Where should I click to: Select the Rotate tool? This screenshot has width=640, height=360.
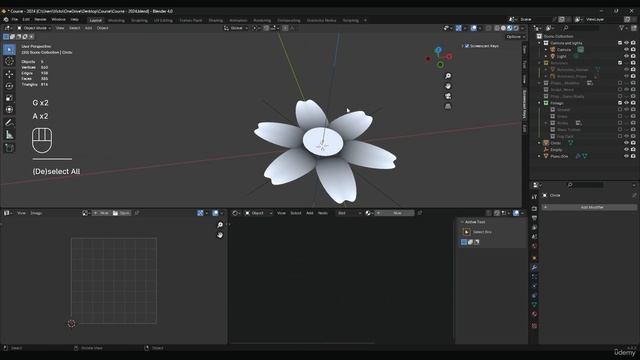pos(9,86)
